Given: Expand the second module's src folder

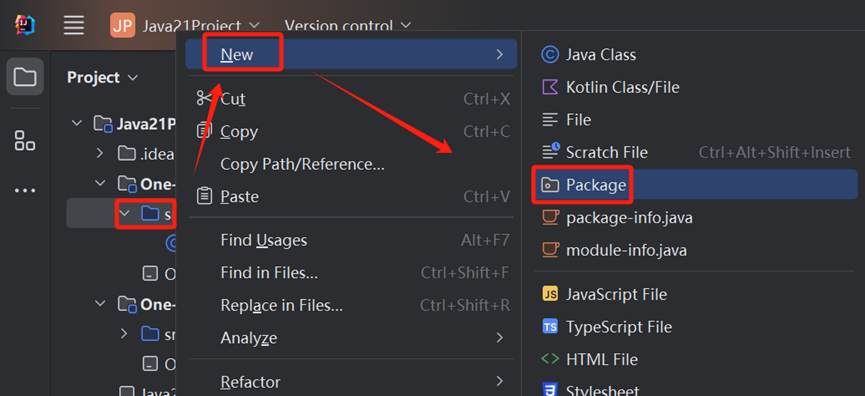Looking at the screenshot, I should 124,334.
